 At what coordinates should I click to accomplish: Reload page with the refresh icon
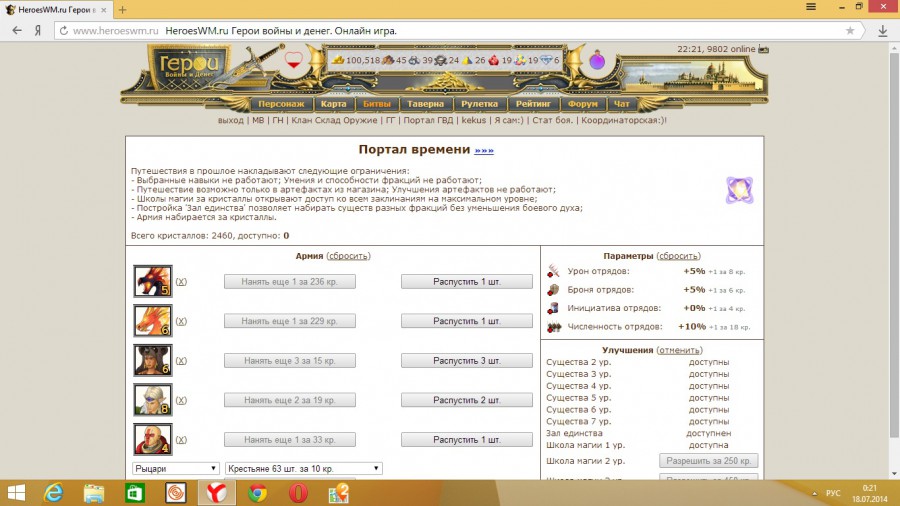tap(63, 31)
